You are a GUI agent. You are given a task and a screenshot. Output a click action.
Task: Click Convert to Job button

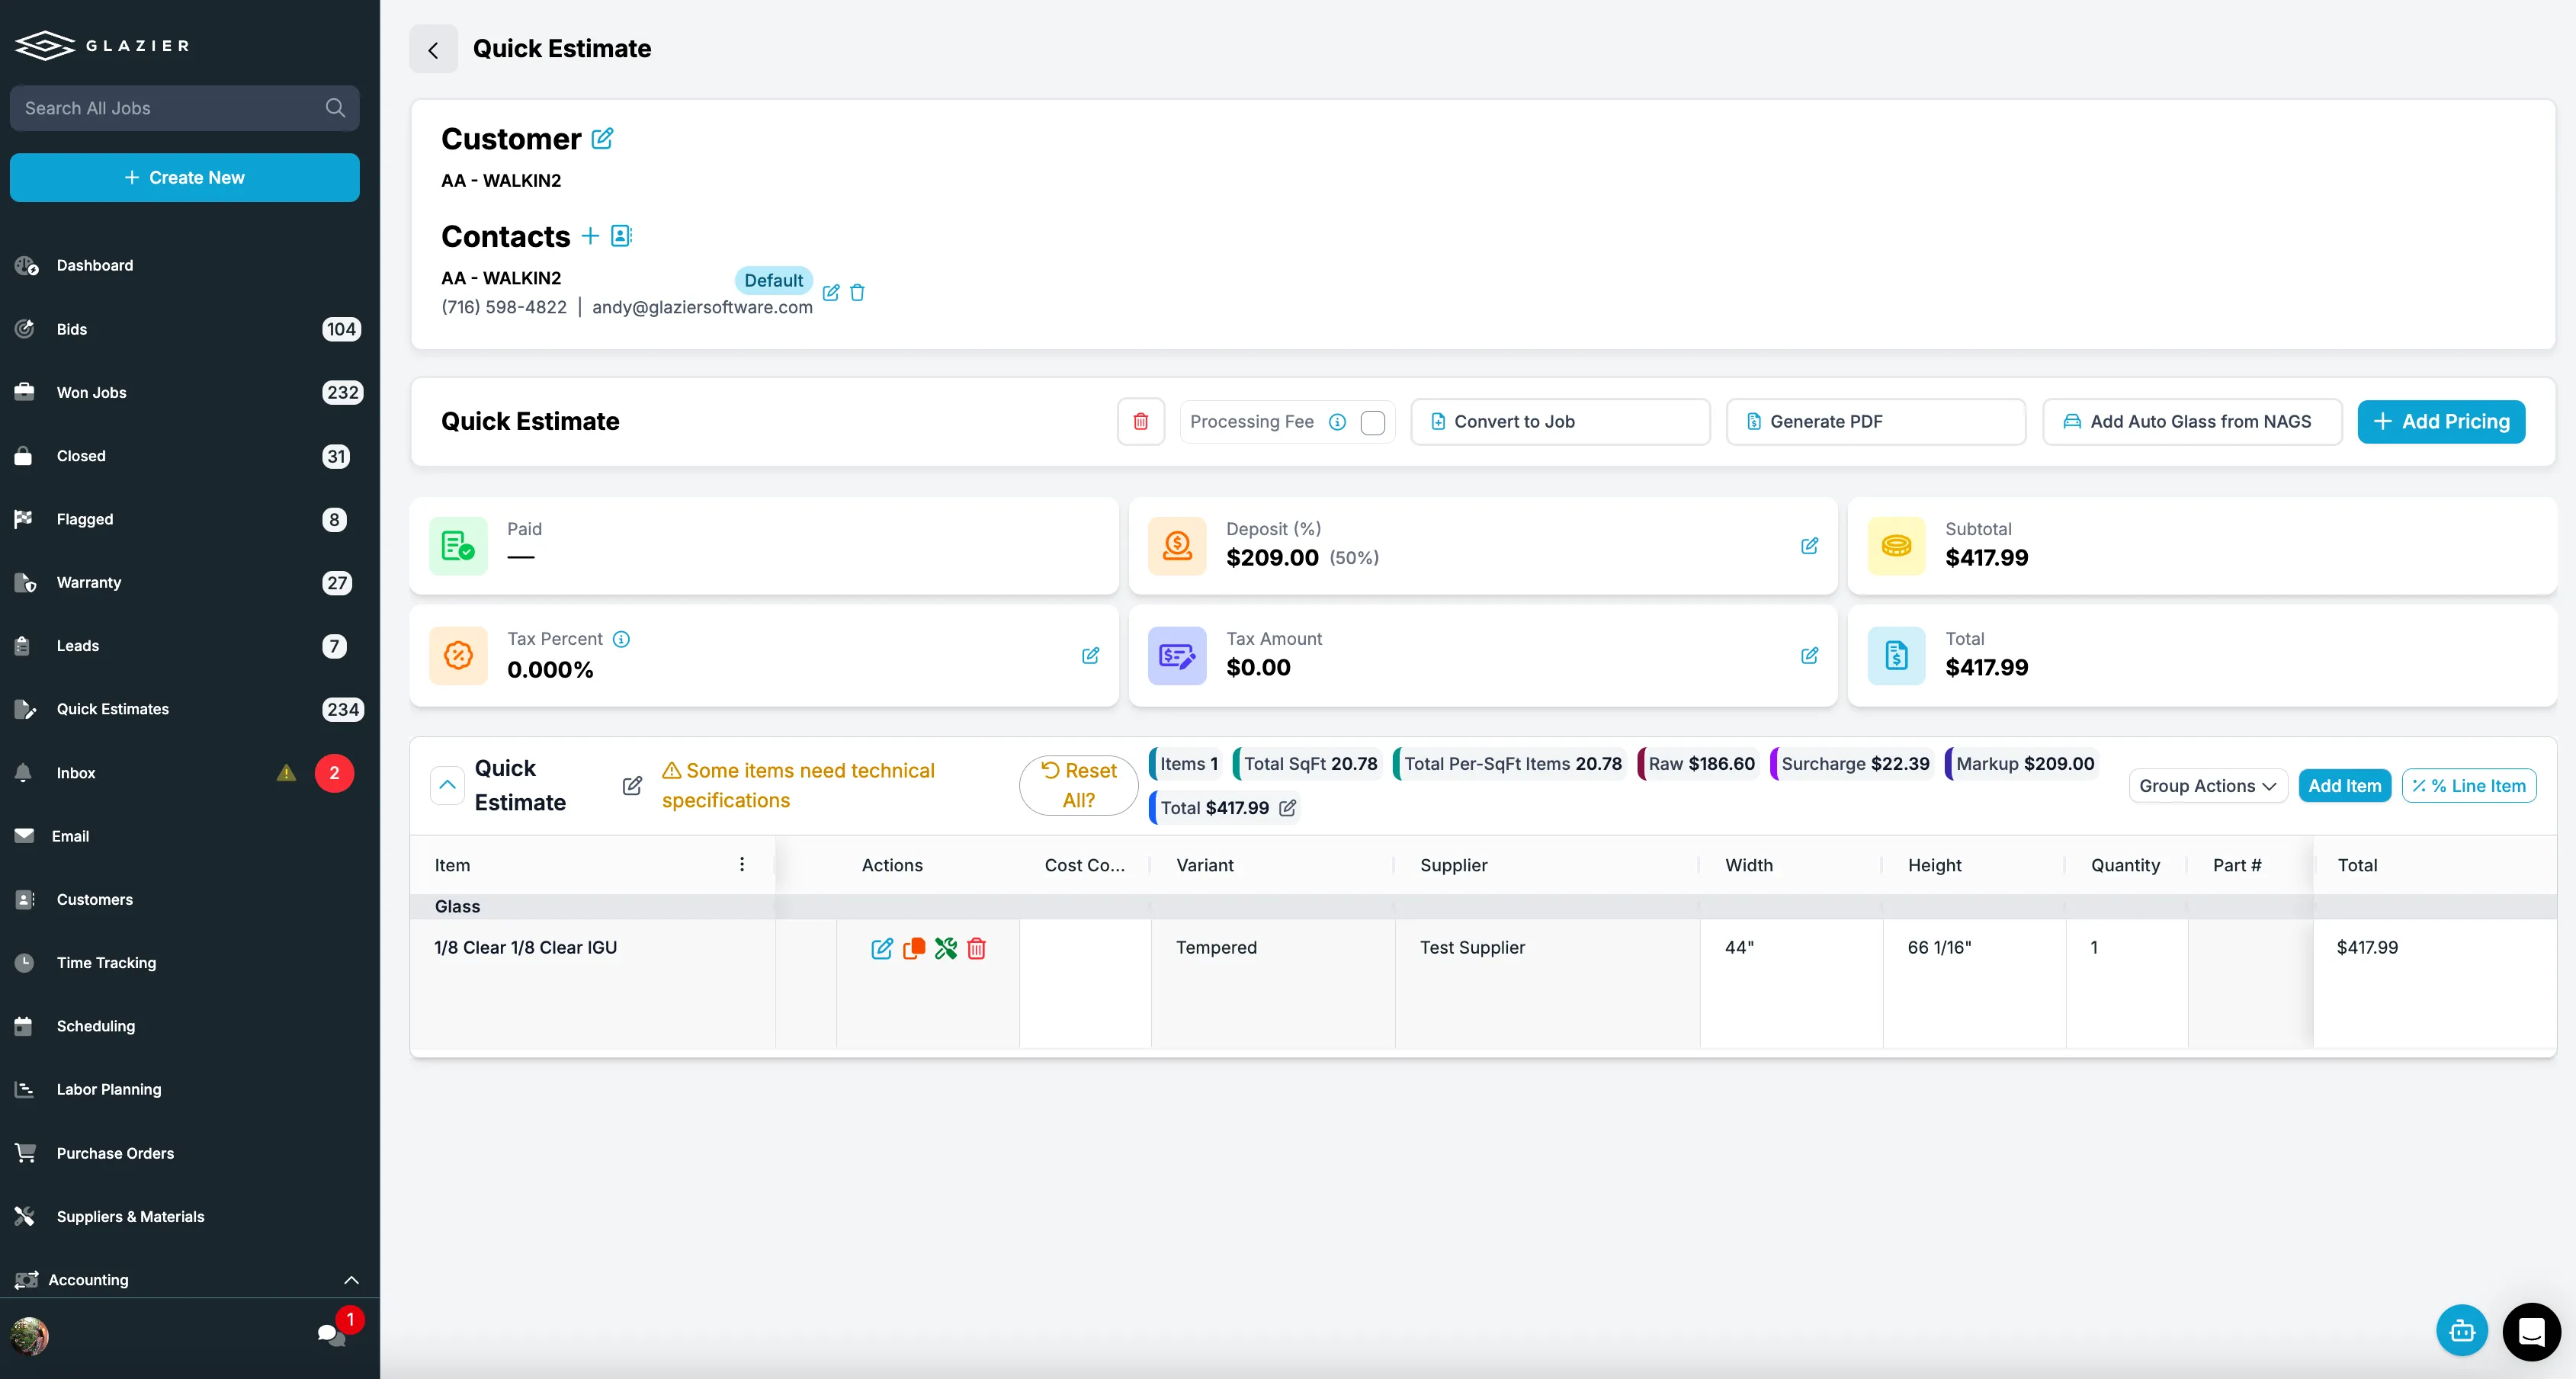(1559, 422)
